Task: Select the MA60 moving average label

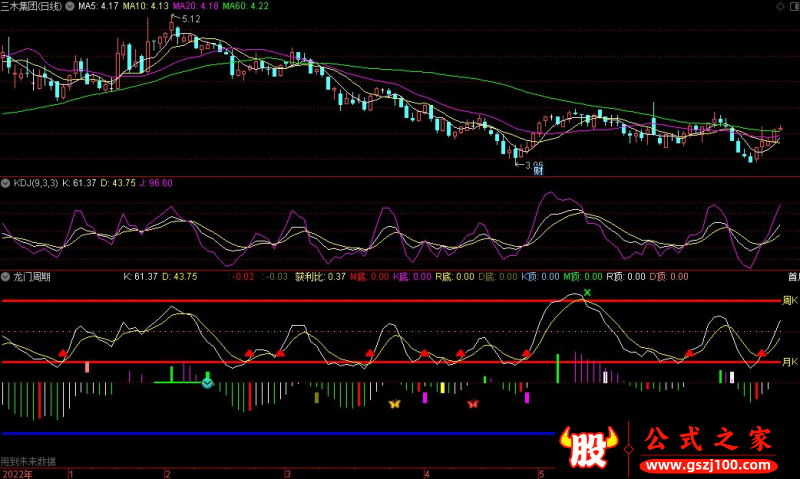Action: click(x=244, y=6)
